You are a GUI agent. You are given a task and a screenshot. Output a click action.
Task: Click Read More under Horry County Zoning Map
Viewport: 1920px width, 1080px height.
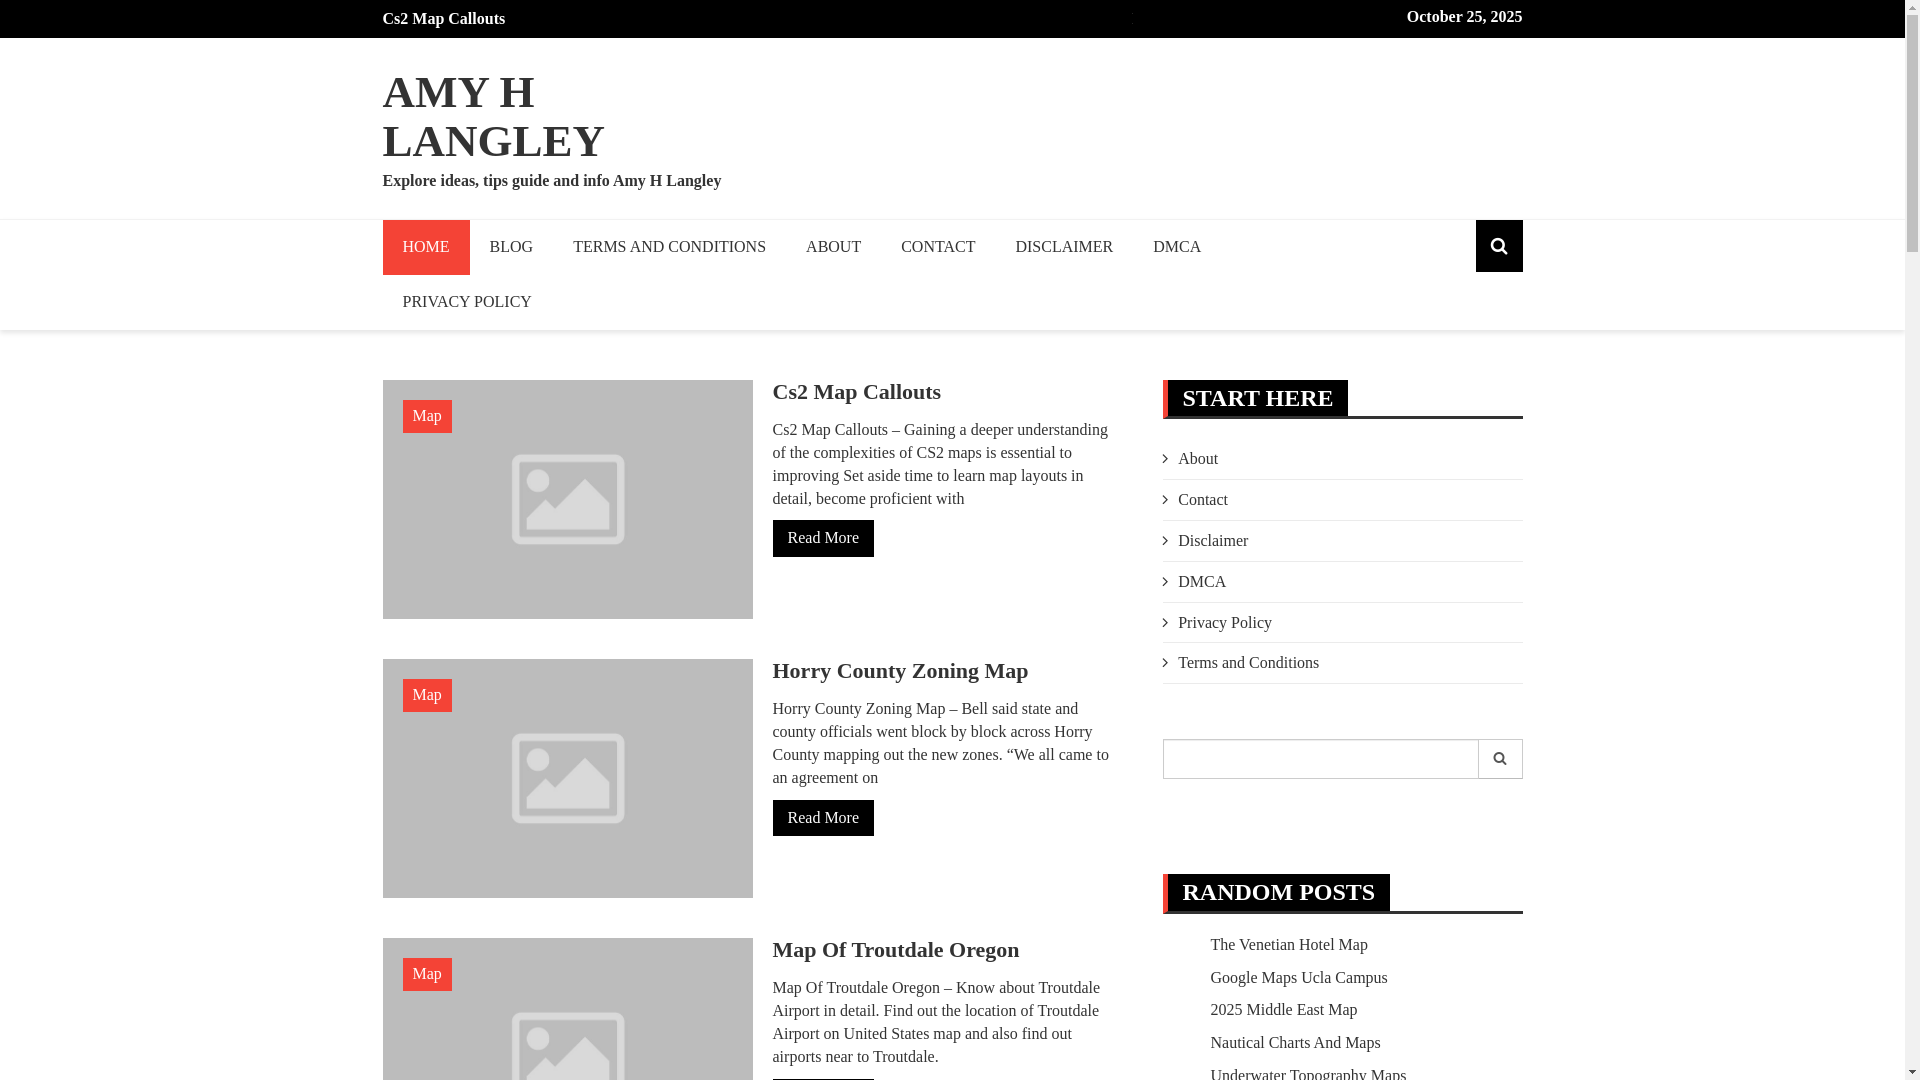(x=823, y=818)
